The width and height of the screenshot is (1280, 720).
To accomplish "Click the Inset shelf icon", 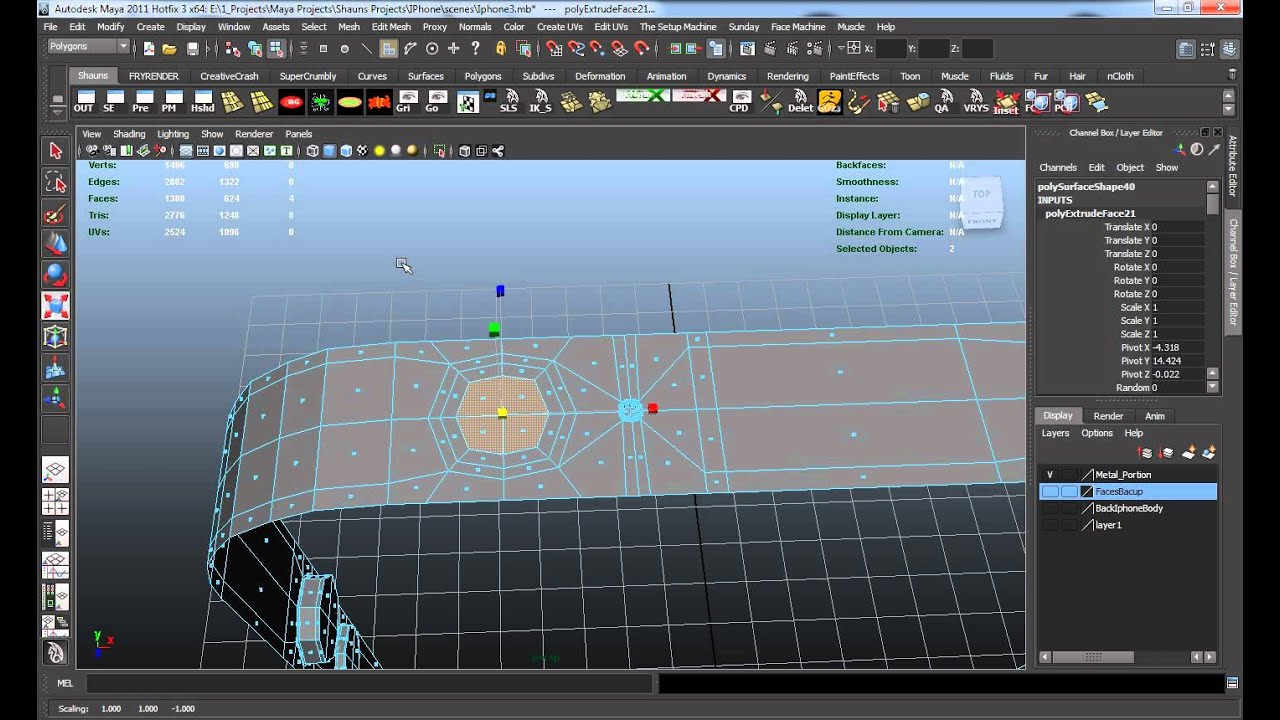I will click(1006, 102).
